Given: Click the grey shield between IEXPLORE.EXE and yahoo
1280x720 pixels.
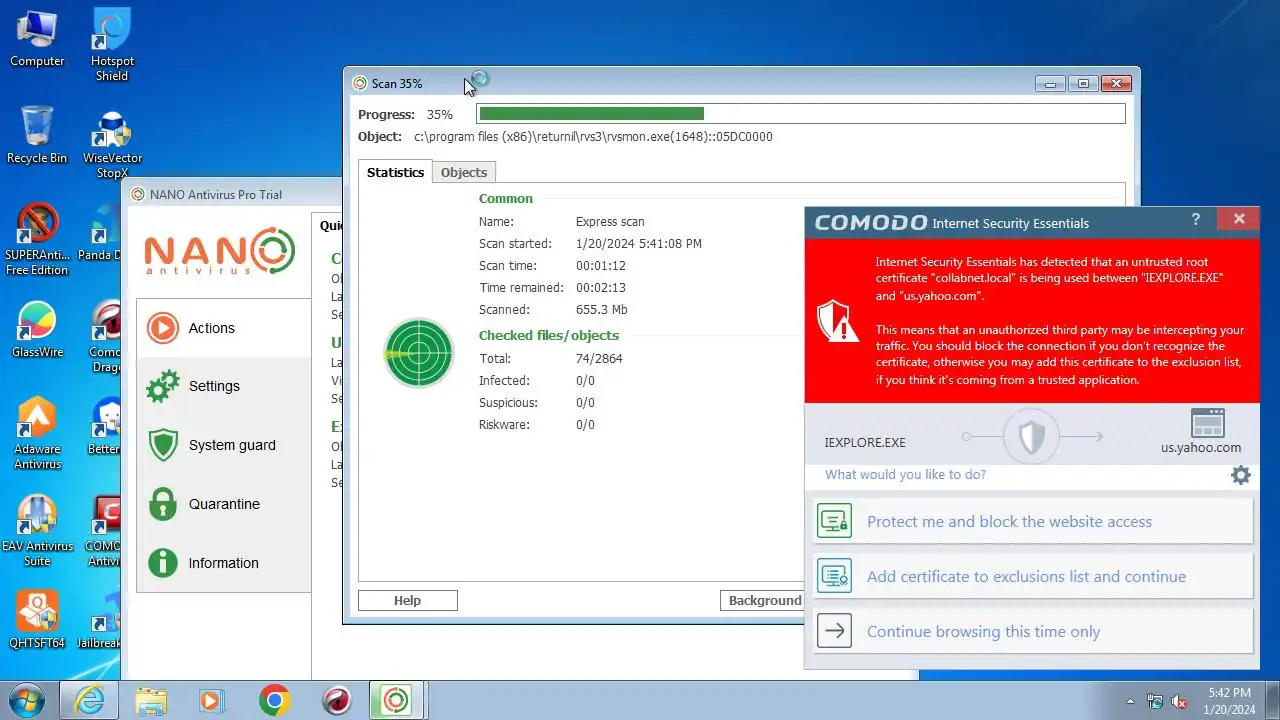Looking at the screenshot, I should (1031, 437).
